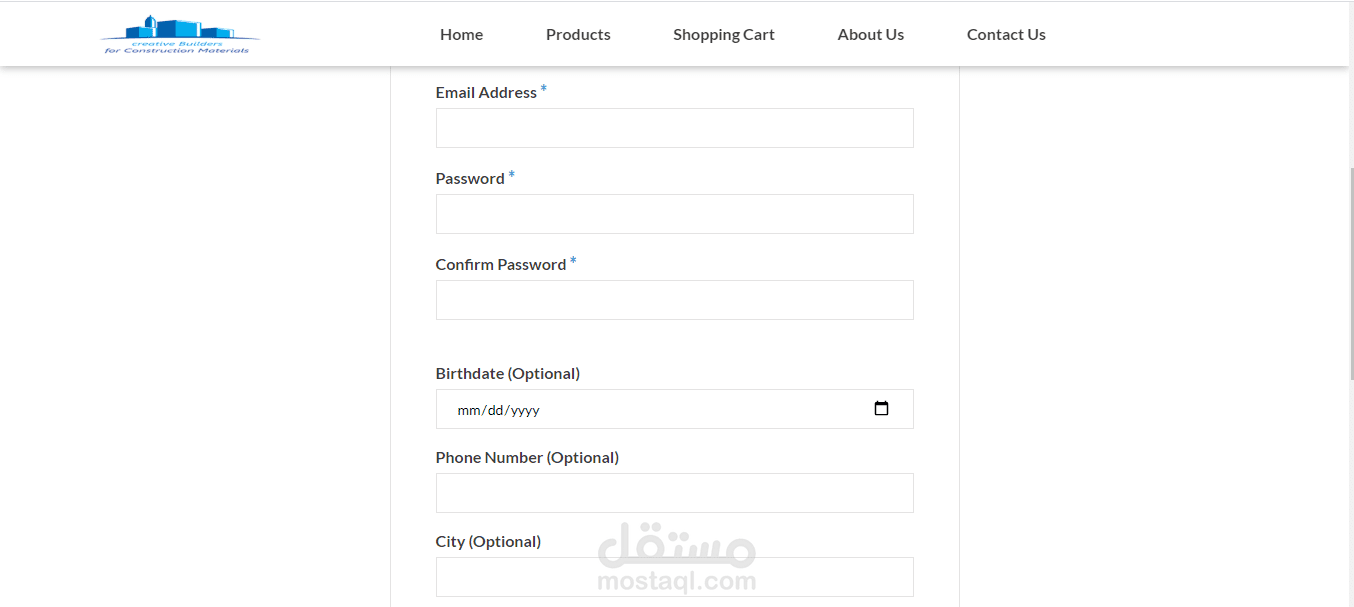Go to the Home page
The height and width of the screenshot is (607, 1354).
[461, 34]
